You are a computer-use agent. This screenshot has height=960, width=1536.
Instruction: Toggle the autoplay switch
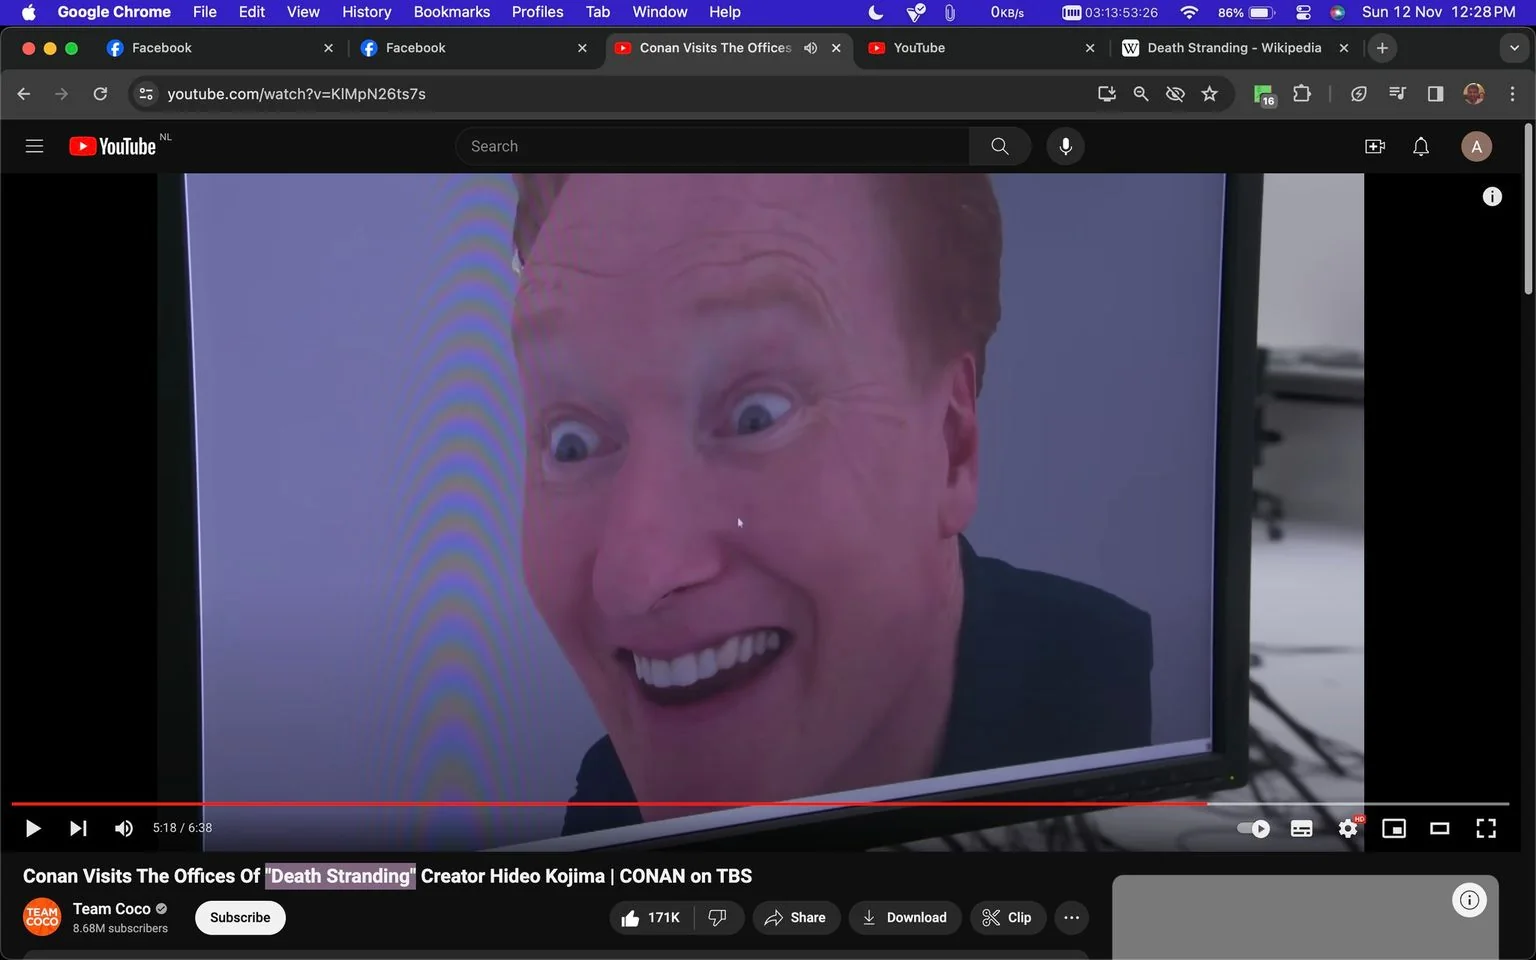[x=1253, y=828]
